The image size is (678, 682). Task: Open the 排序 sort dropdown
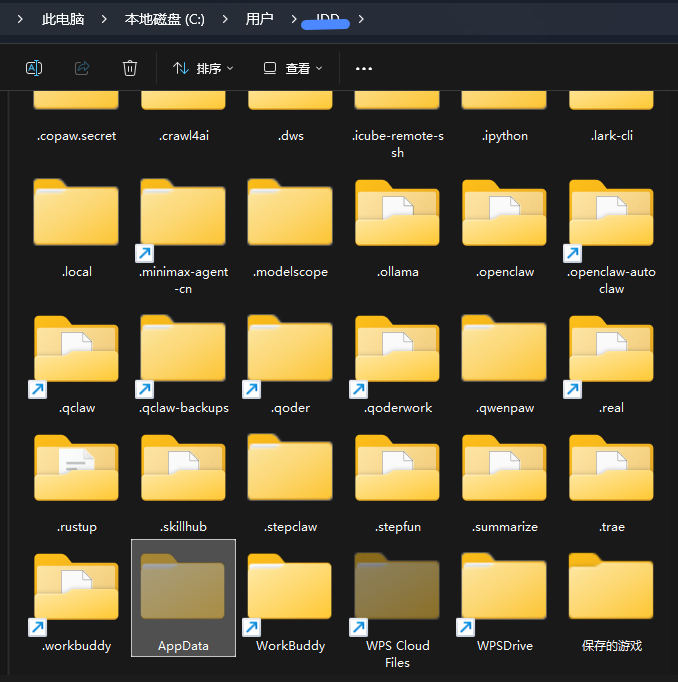(203, 68)
